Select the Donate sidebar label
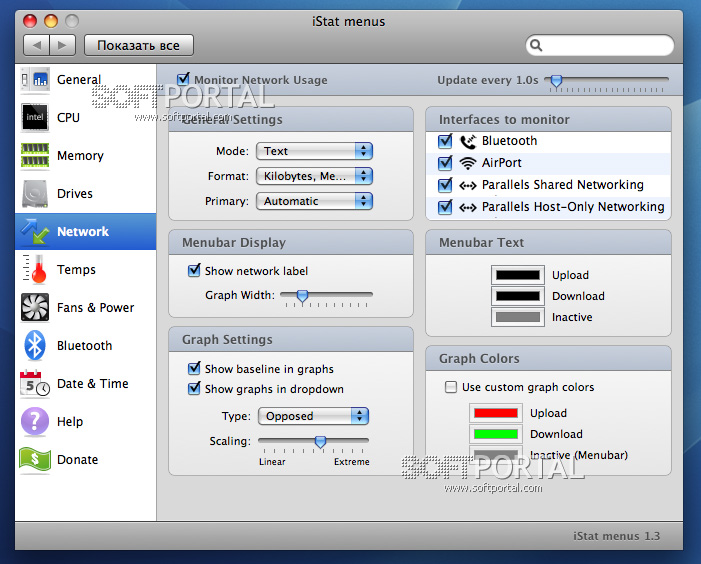 click(77, 459)
